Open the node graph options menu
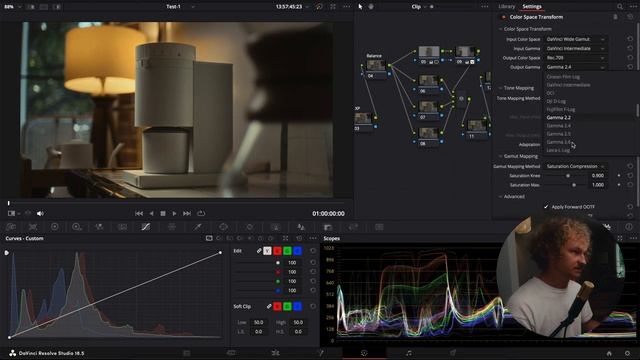Image resolution: width=640 pixels, height=360 pixels. [484, 7]
